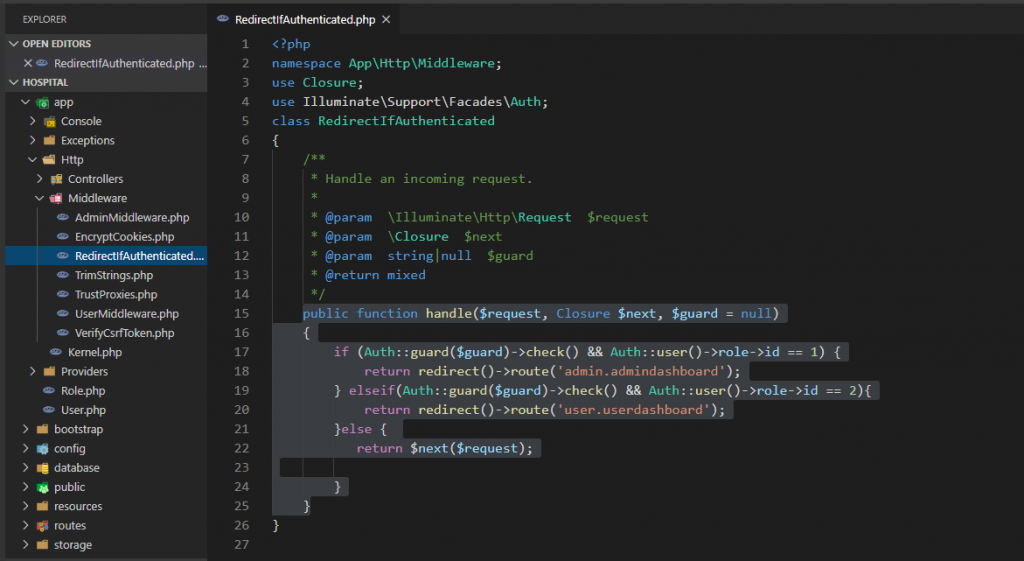Close RedirectIfAuthenticated.php in Open Editors list
This screenshot has width=1024, height=561.
[x=29, y=63]
